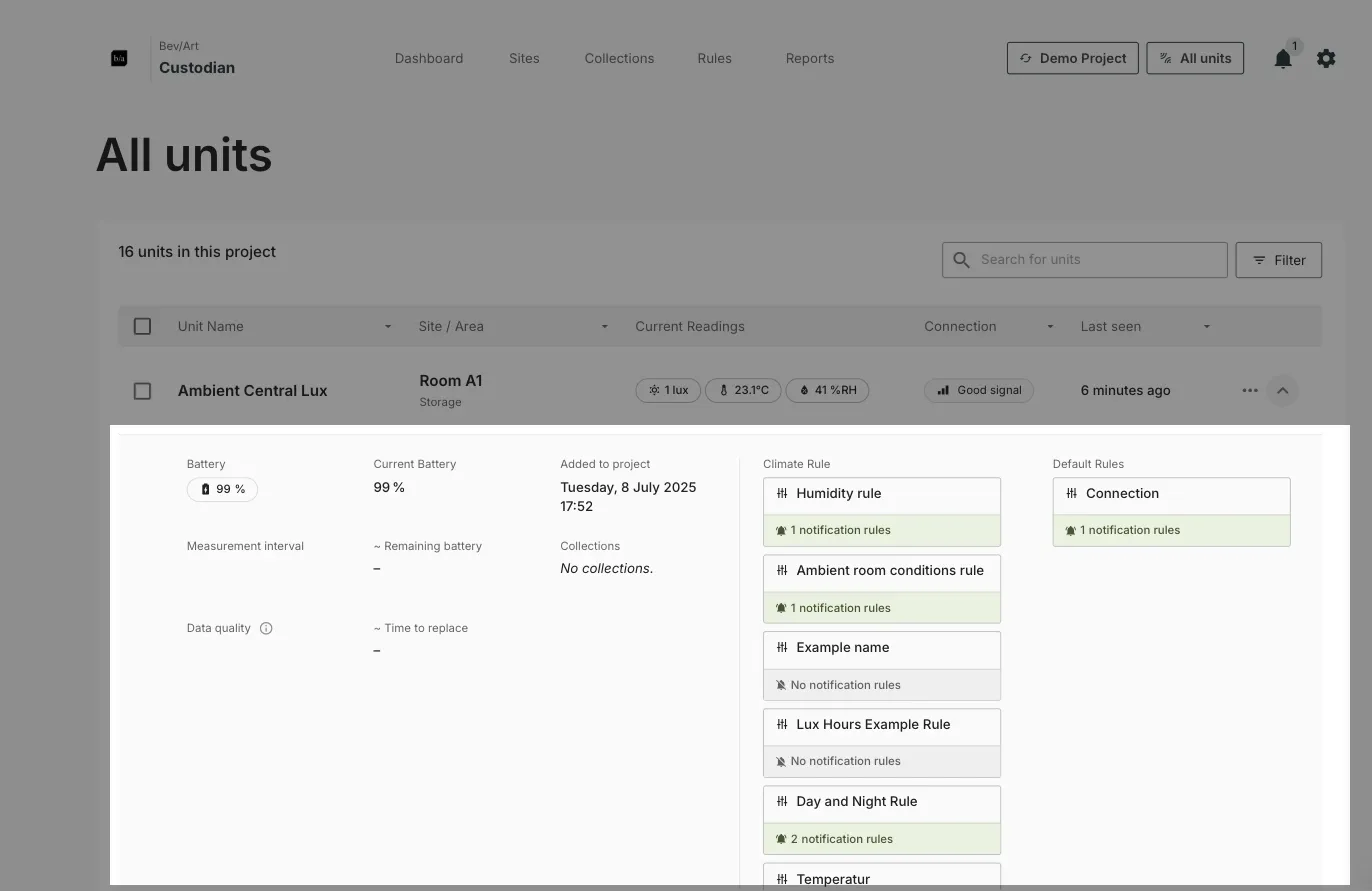Open the Reports nav item
Viewport: 1372px width, 891px height.
point(810,58)
